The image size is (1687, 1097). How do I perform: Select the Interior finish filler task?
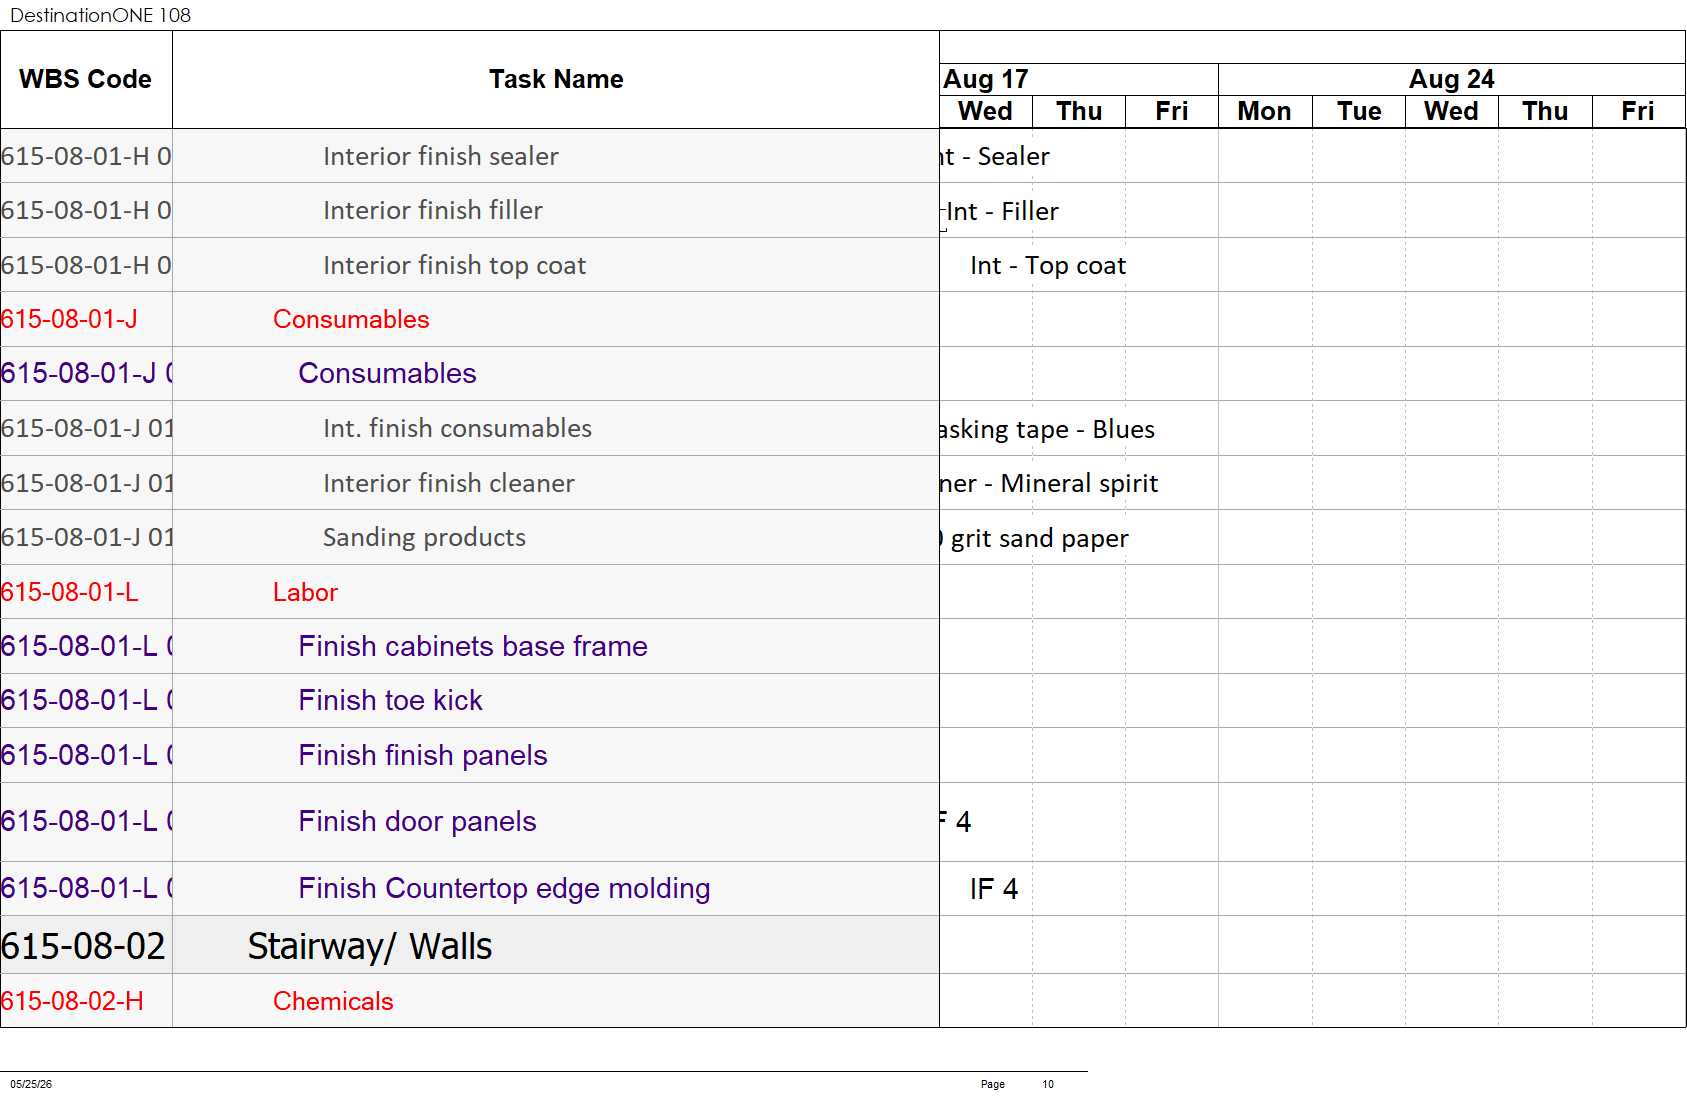(x=433, y=210)
